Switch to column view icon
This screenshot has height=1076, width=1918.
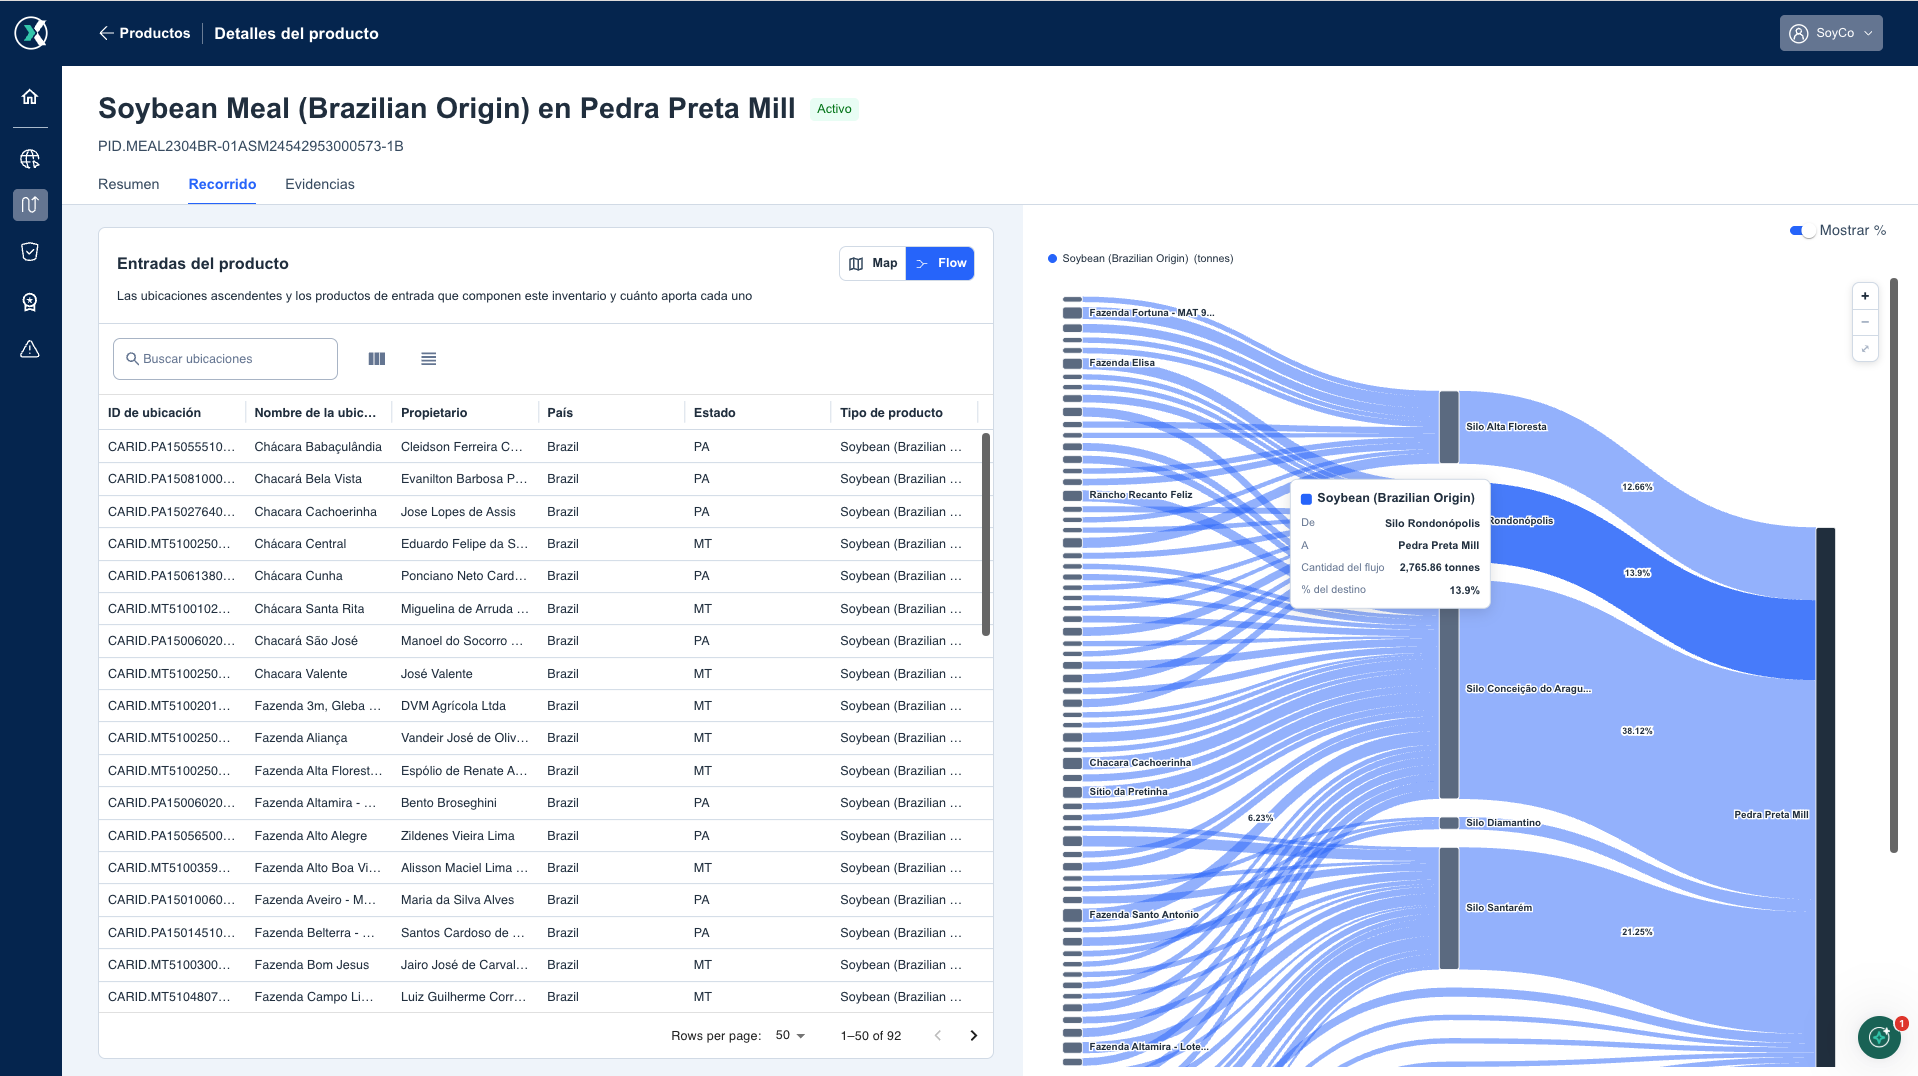(377, 359)
